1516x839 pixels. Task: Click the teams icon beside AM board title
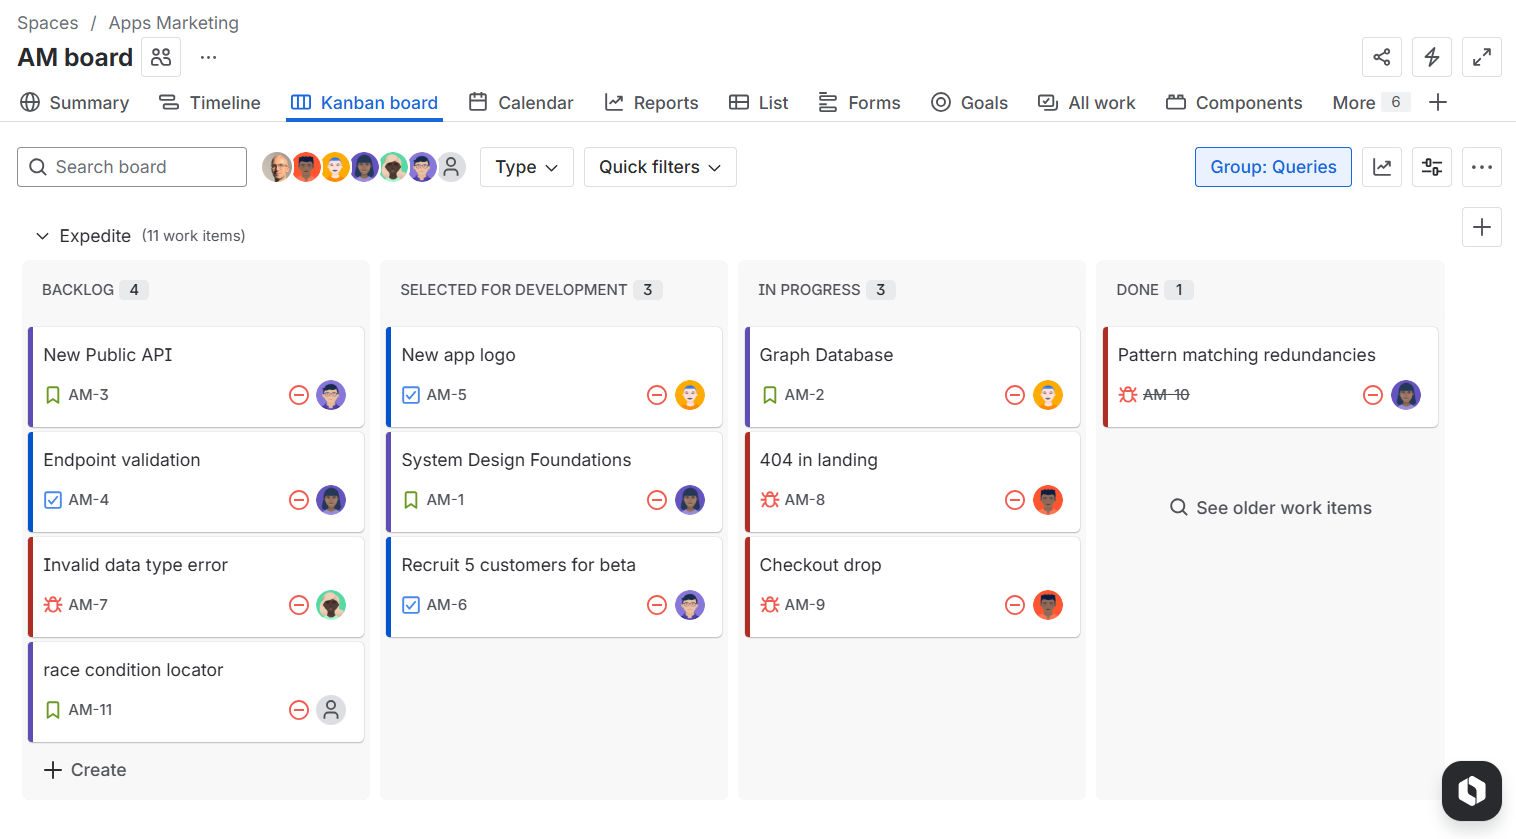(160, 57)
